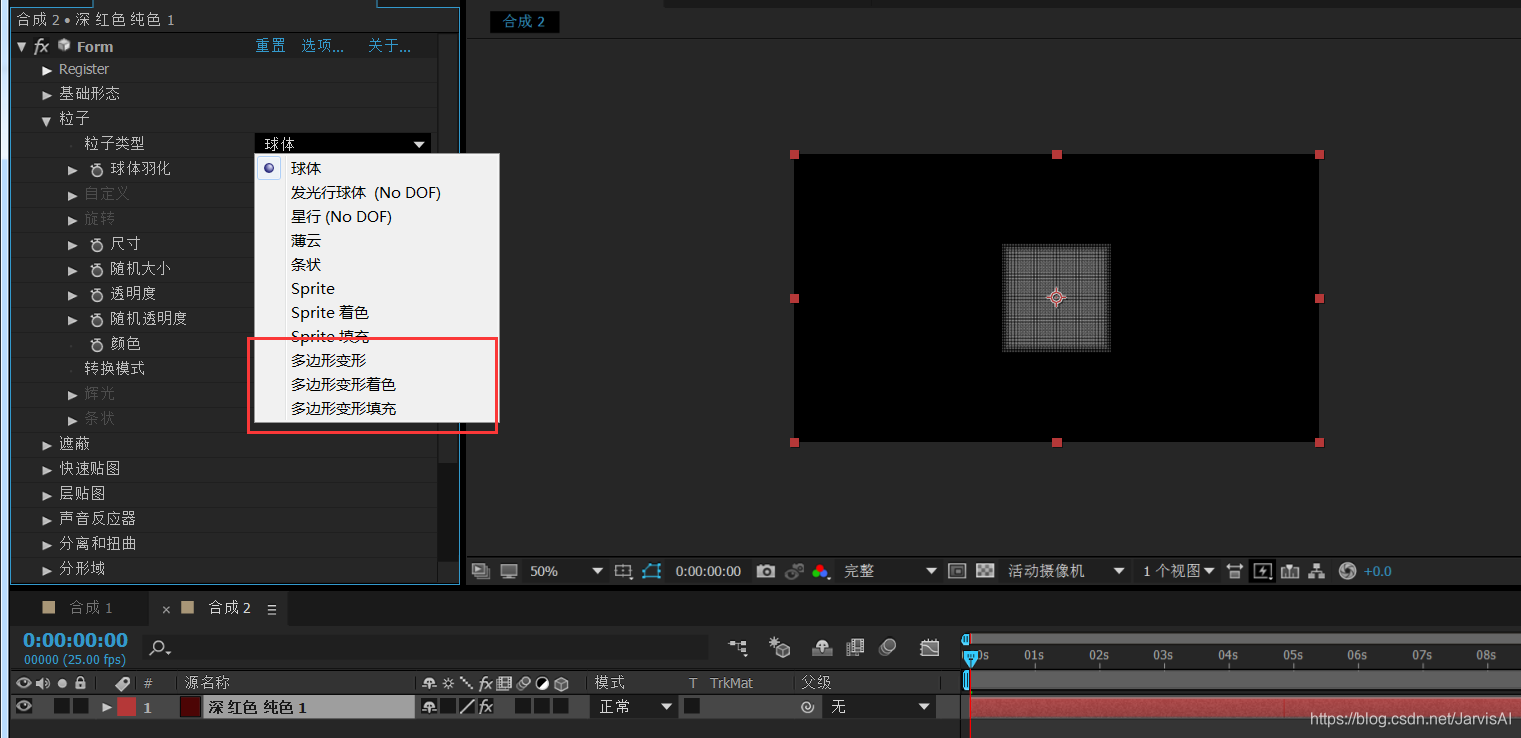
Task: Click the reset exposure icon
Action: click(1347, 571)
